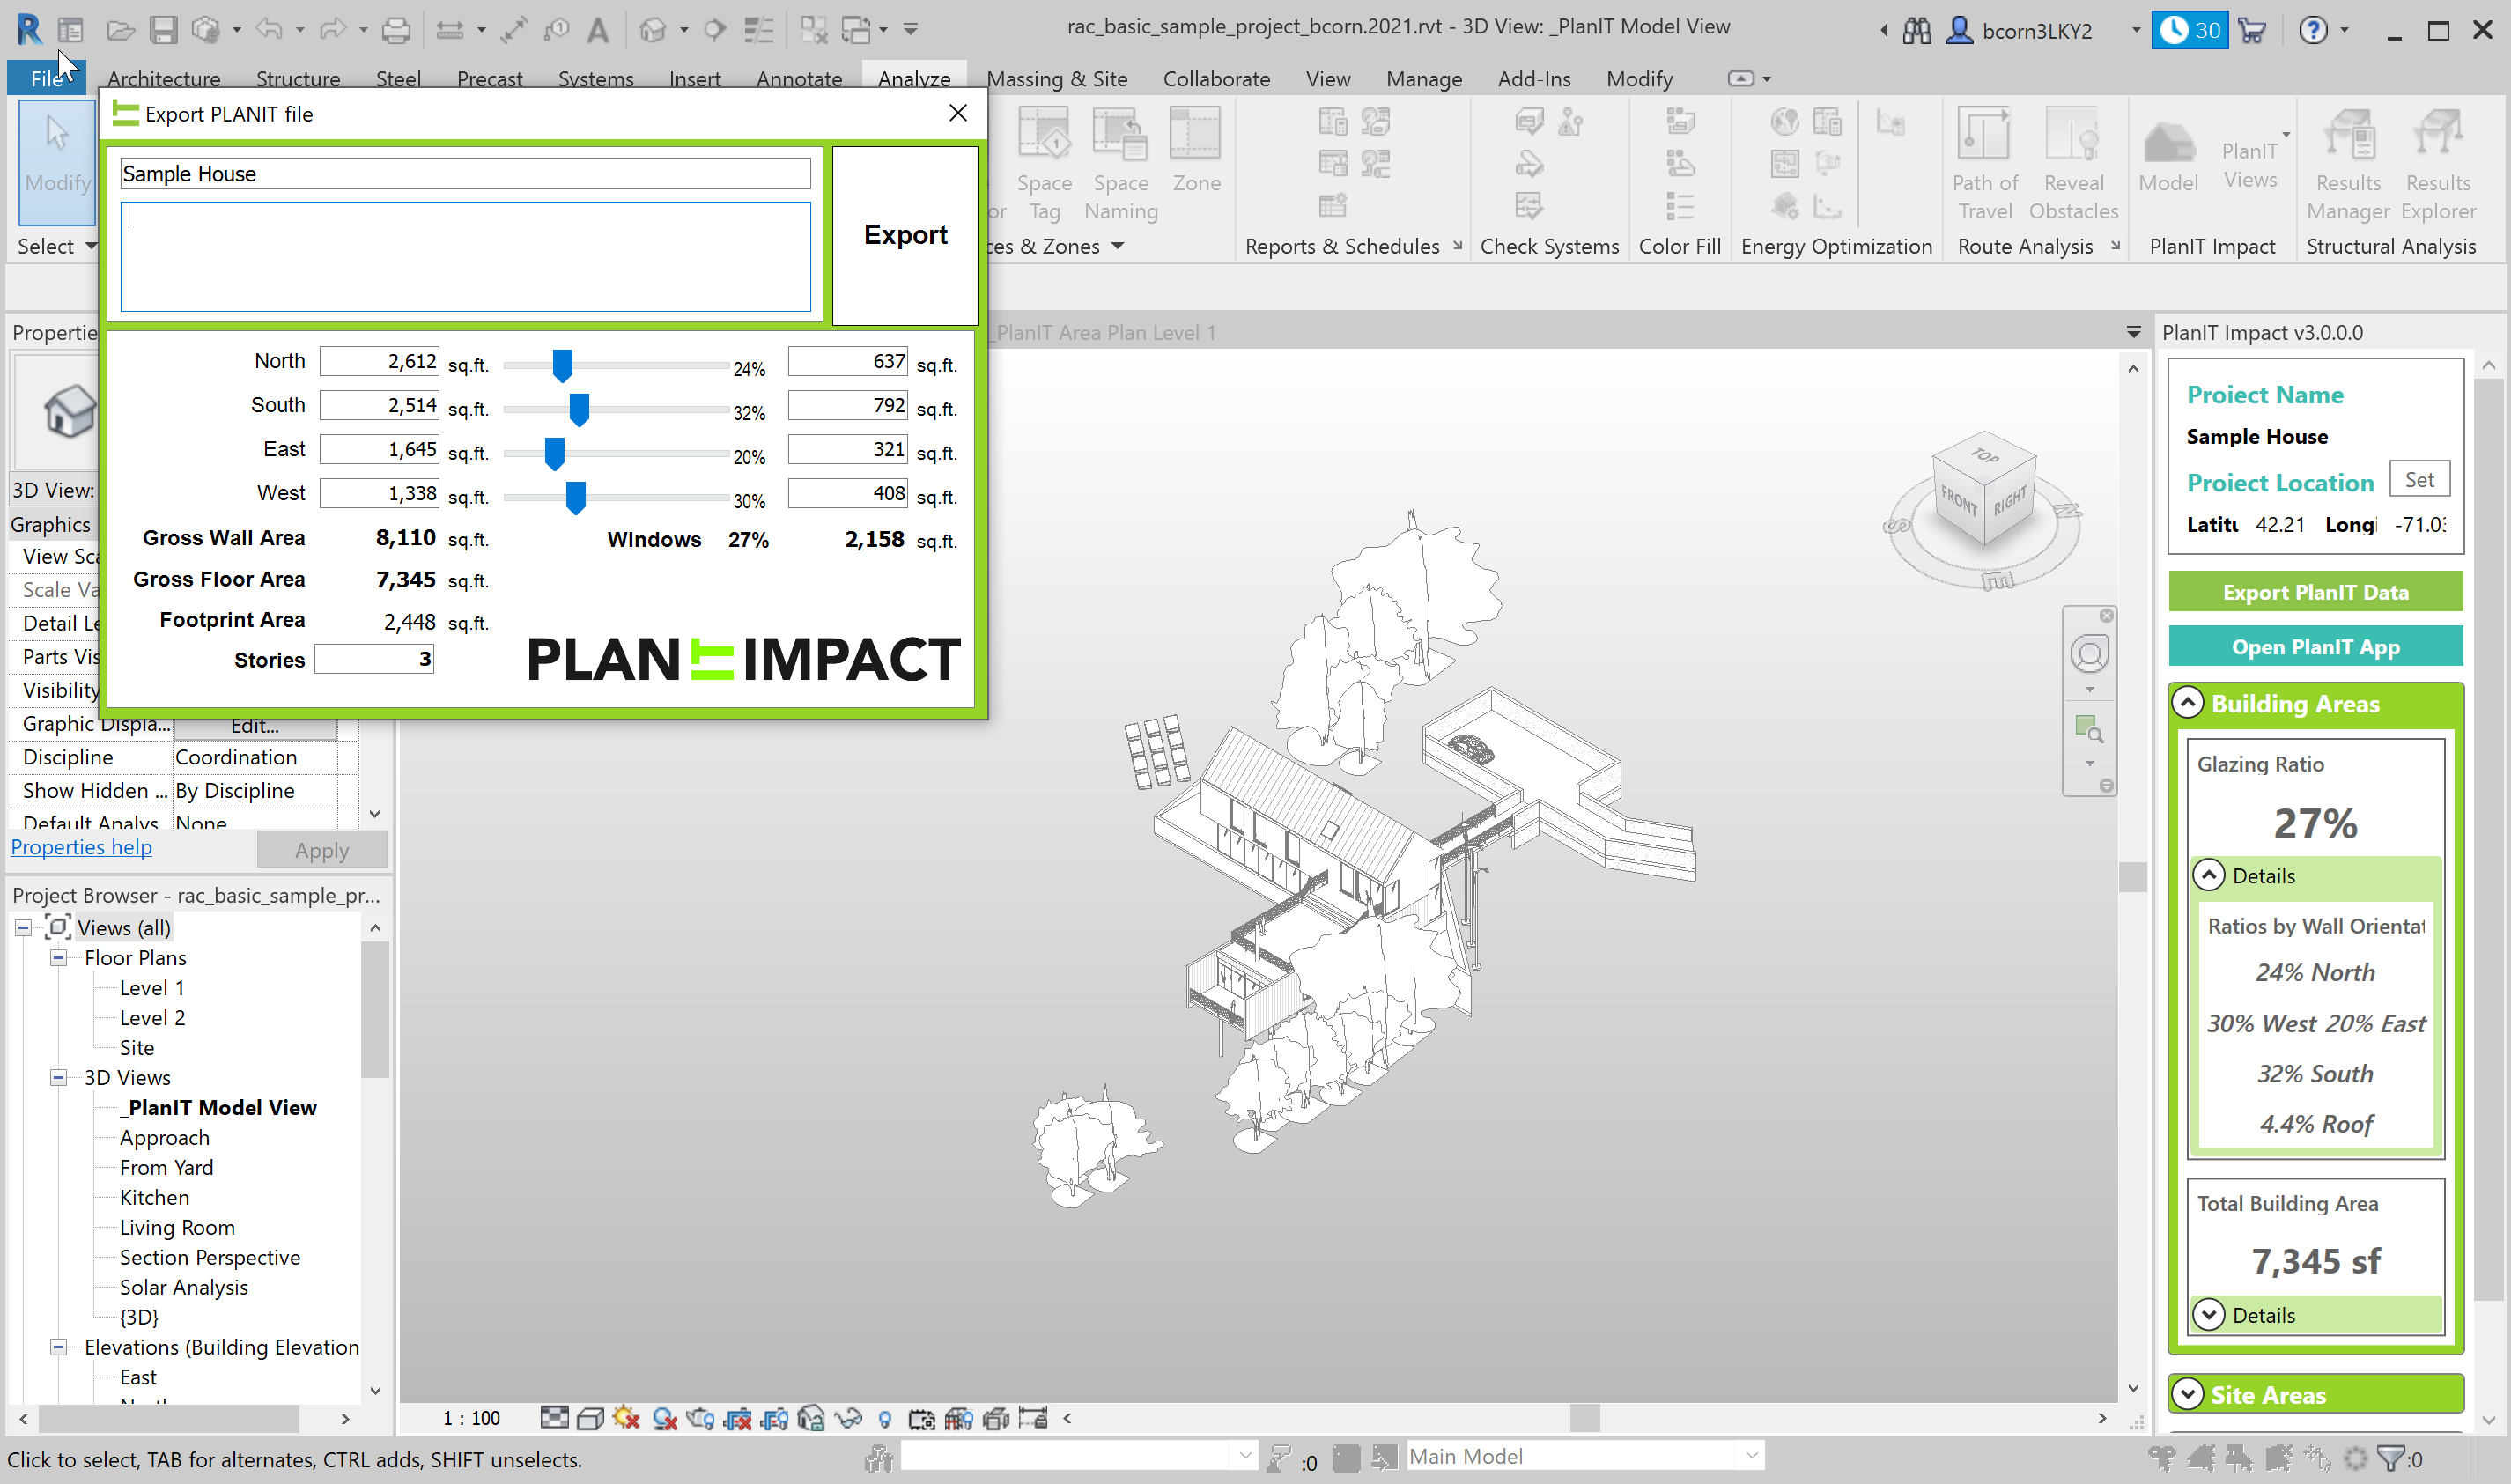Image resolution: width=2511 pixels, height=1484 pixels.
Task: Expand the Total Building Area Details
Action: 2209,1315
